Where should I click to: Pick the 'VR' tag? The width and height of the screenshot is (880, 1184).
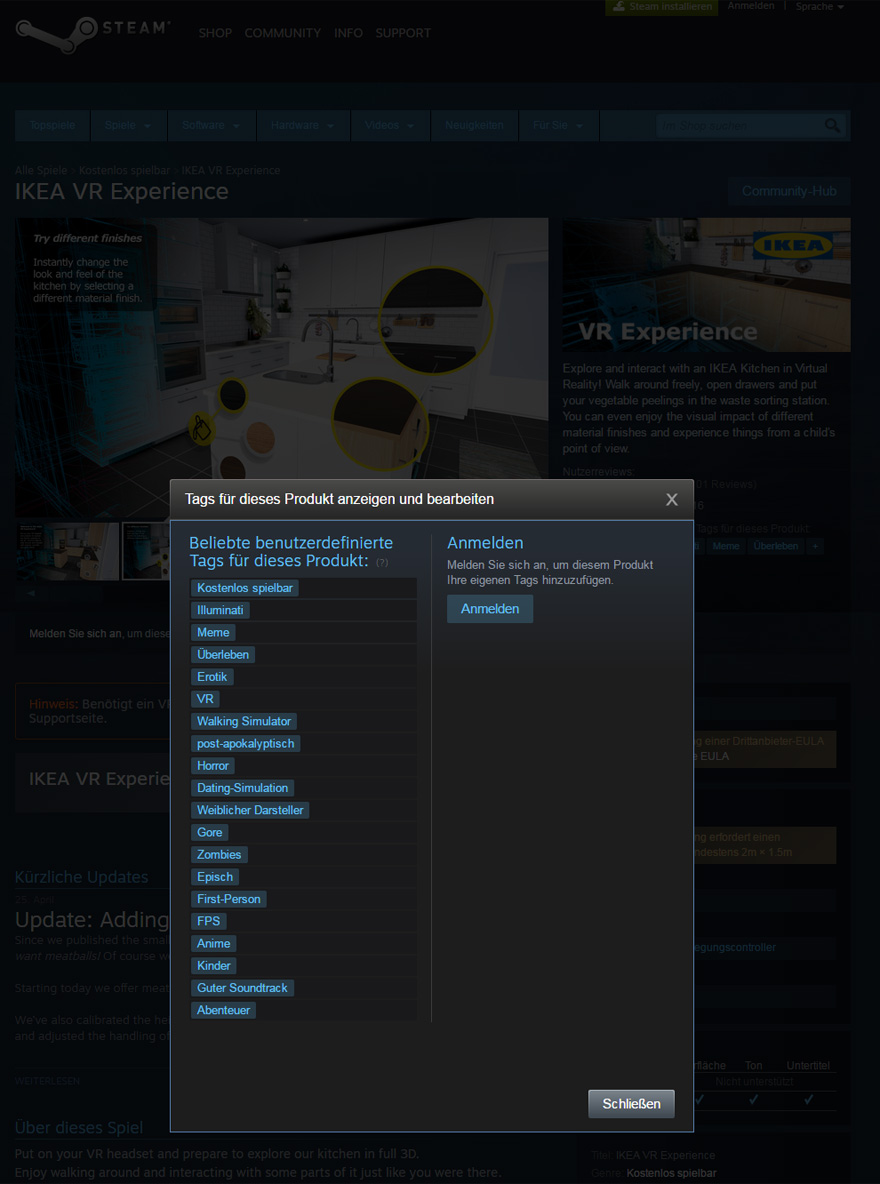pyautogui.click(x=205, y=699)
